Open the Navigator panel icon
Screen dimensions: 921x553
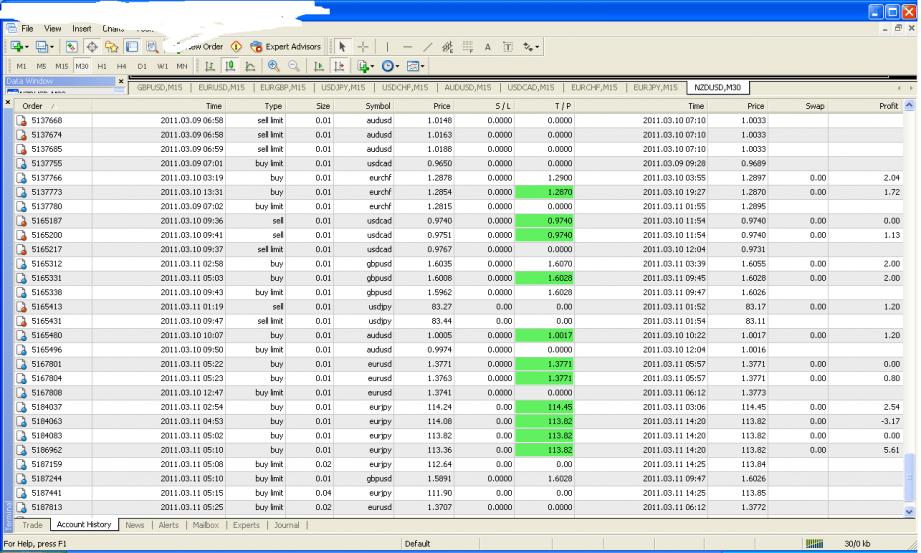111,46
